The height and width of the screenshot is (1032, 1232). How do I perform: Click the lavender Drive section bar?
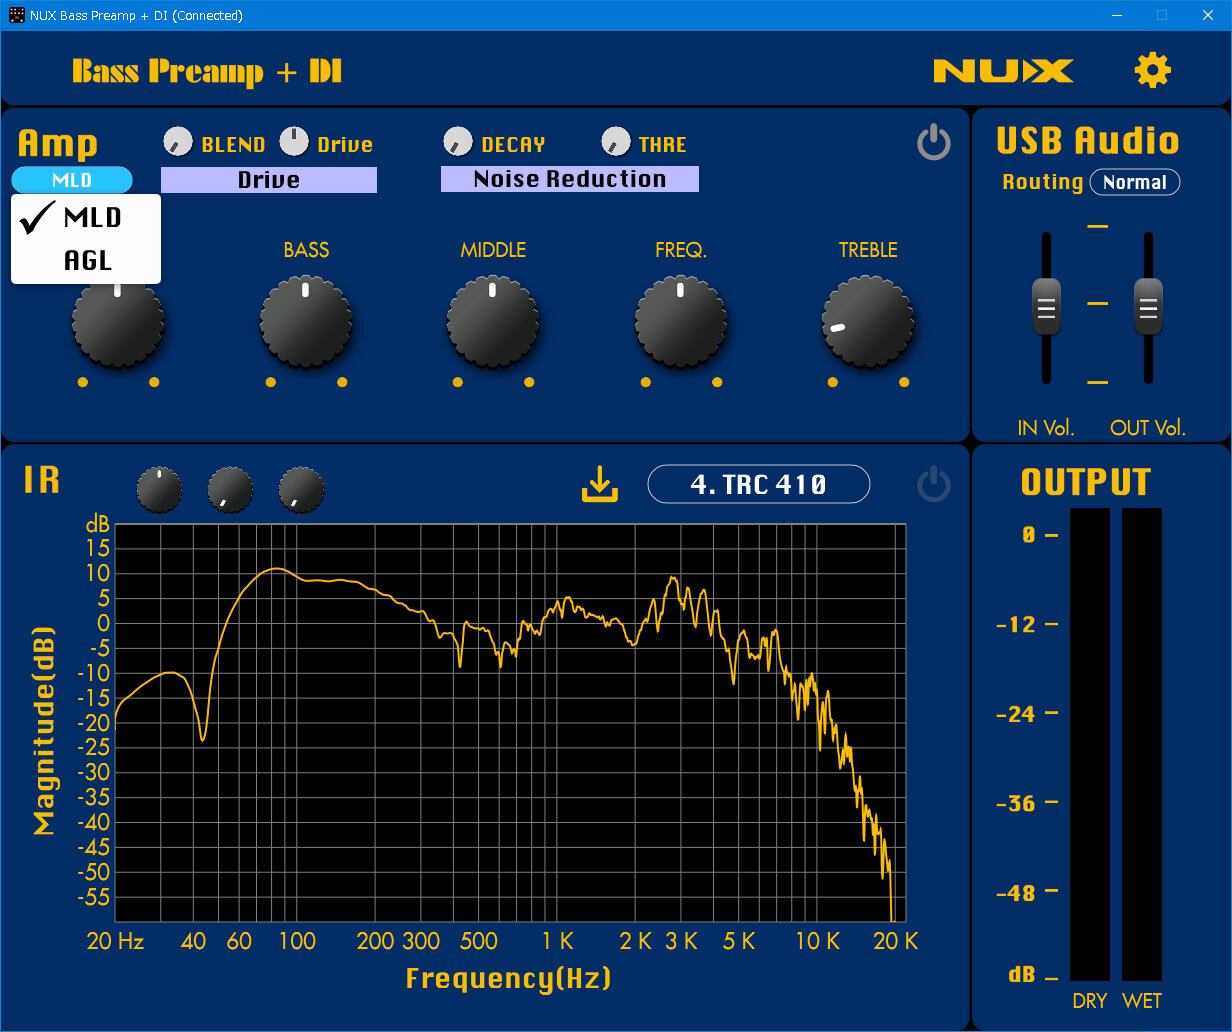[x=269, y=180]
